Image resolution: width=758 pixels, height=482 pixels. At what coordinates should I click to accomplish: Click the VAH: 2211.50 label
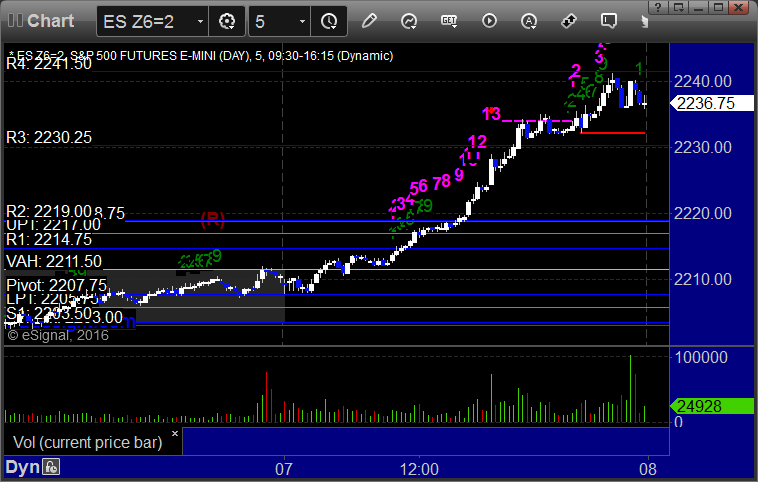(x=54, y=262)
